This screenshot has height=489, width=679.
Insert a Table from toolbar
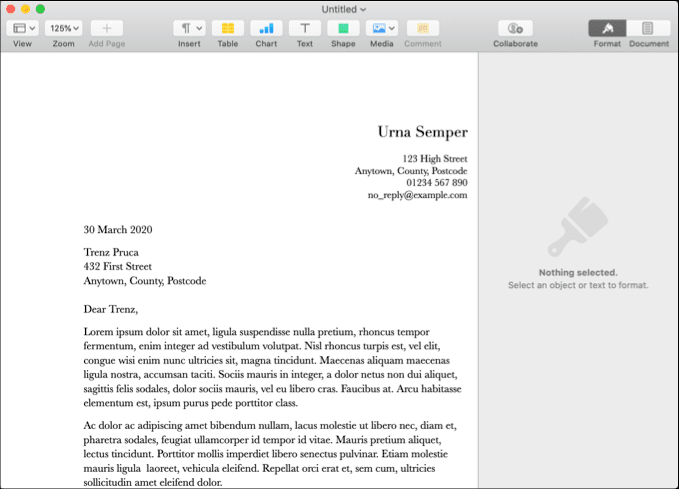coord(228,28)
